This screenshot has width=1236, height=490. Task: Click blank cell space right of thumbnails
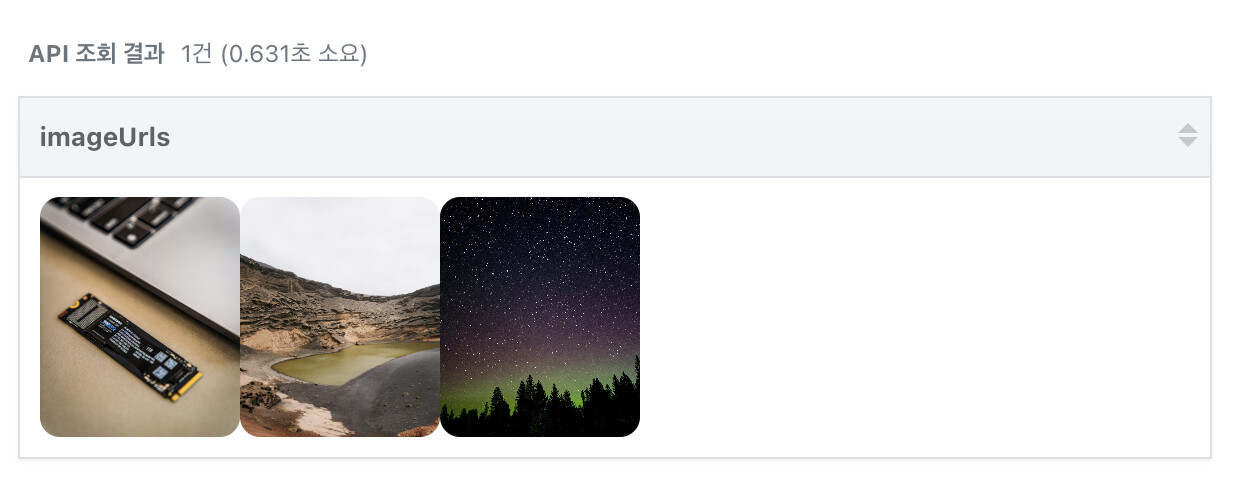point(920,317)
